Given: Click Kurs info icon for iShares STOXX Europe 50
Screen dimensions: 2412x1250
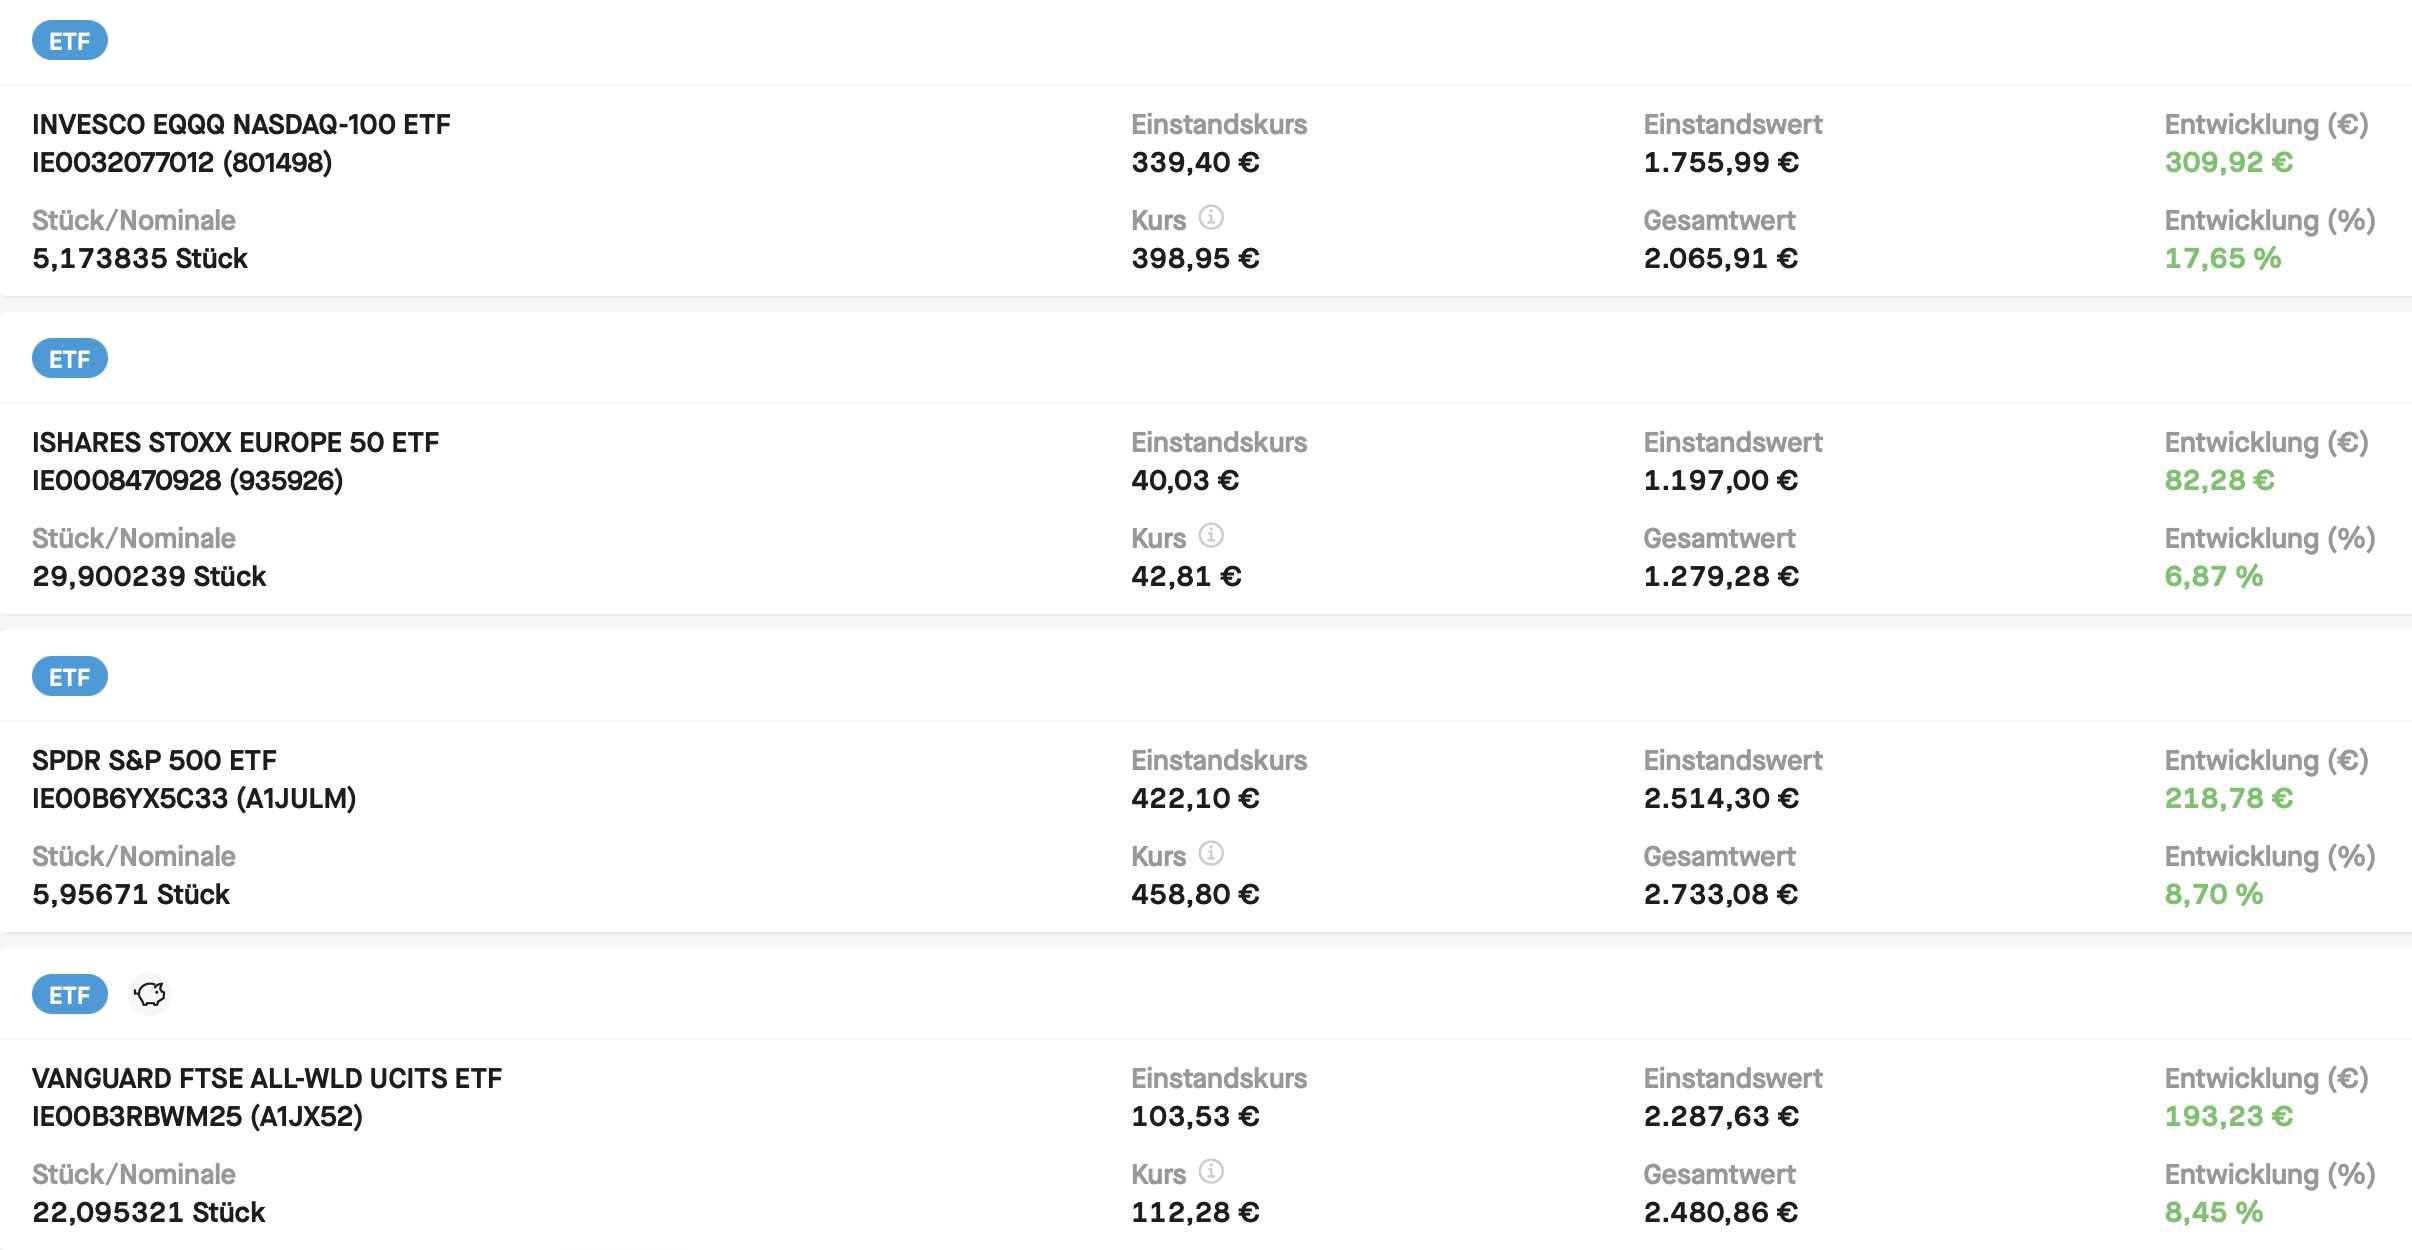Looking at the screenshot, I should coord(1211,535).
